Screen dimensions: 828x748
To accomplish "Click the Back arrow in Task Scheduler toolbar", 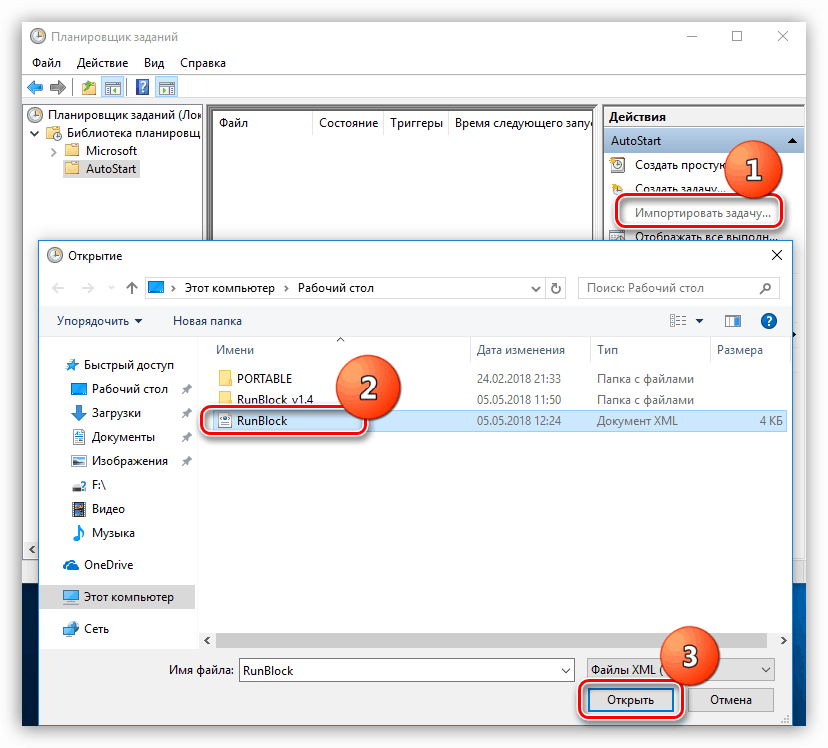I will pos(35,87).
